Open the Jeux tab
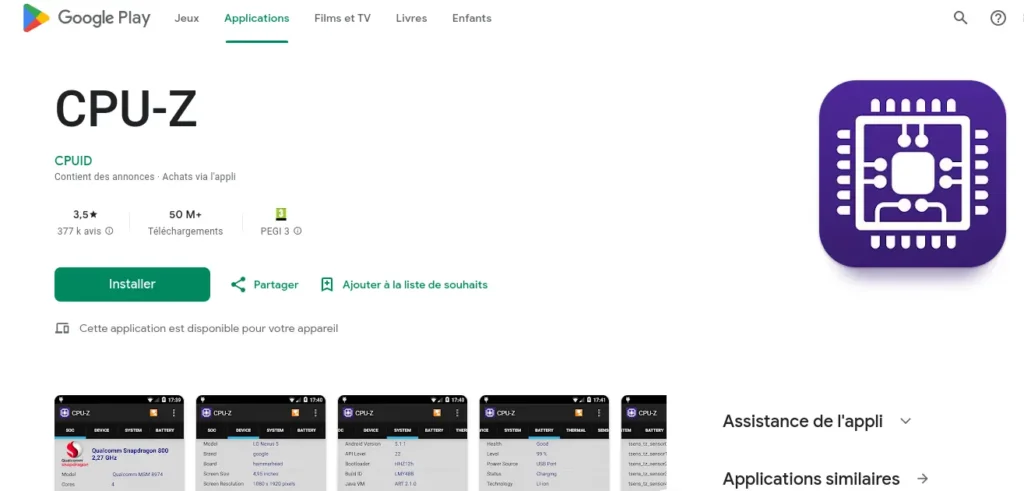Viewport: 1024px width, 491px height. (187, 18)
